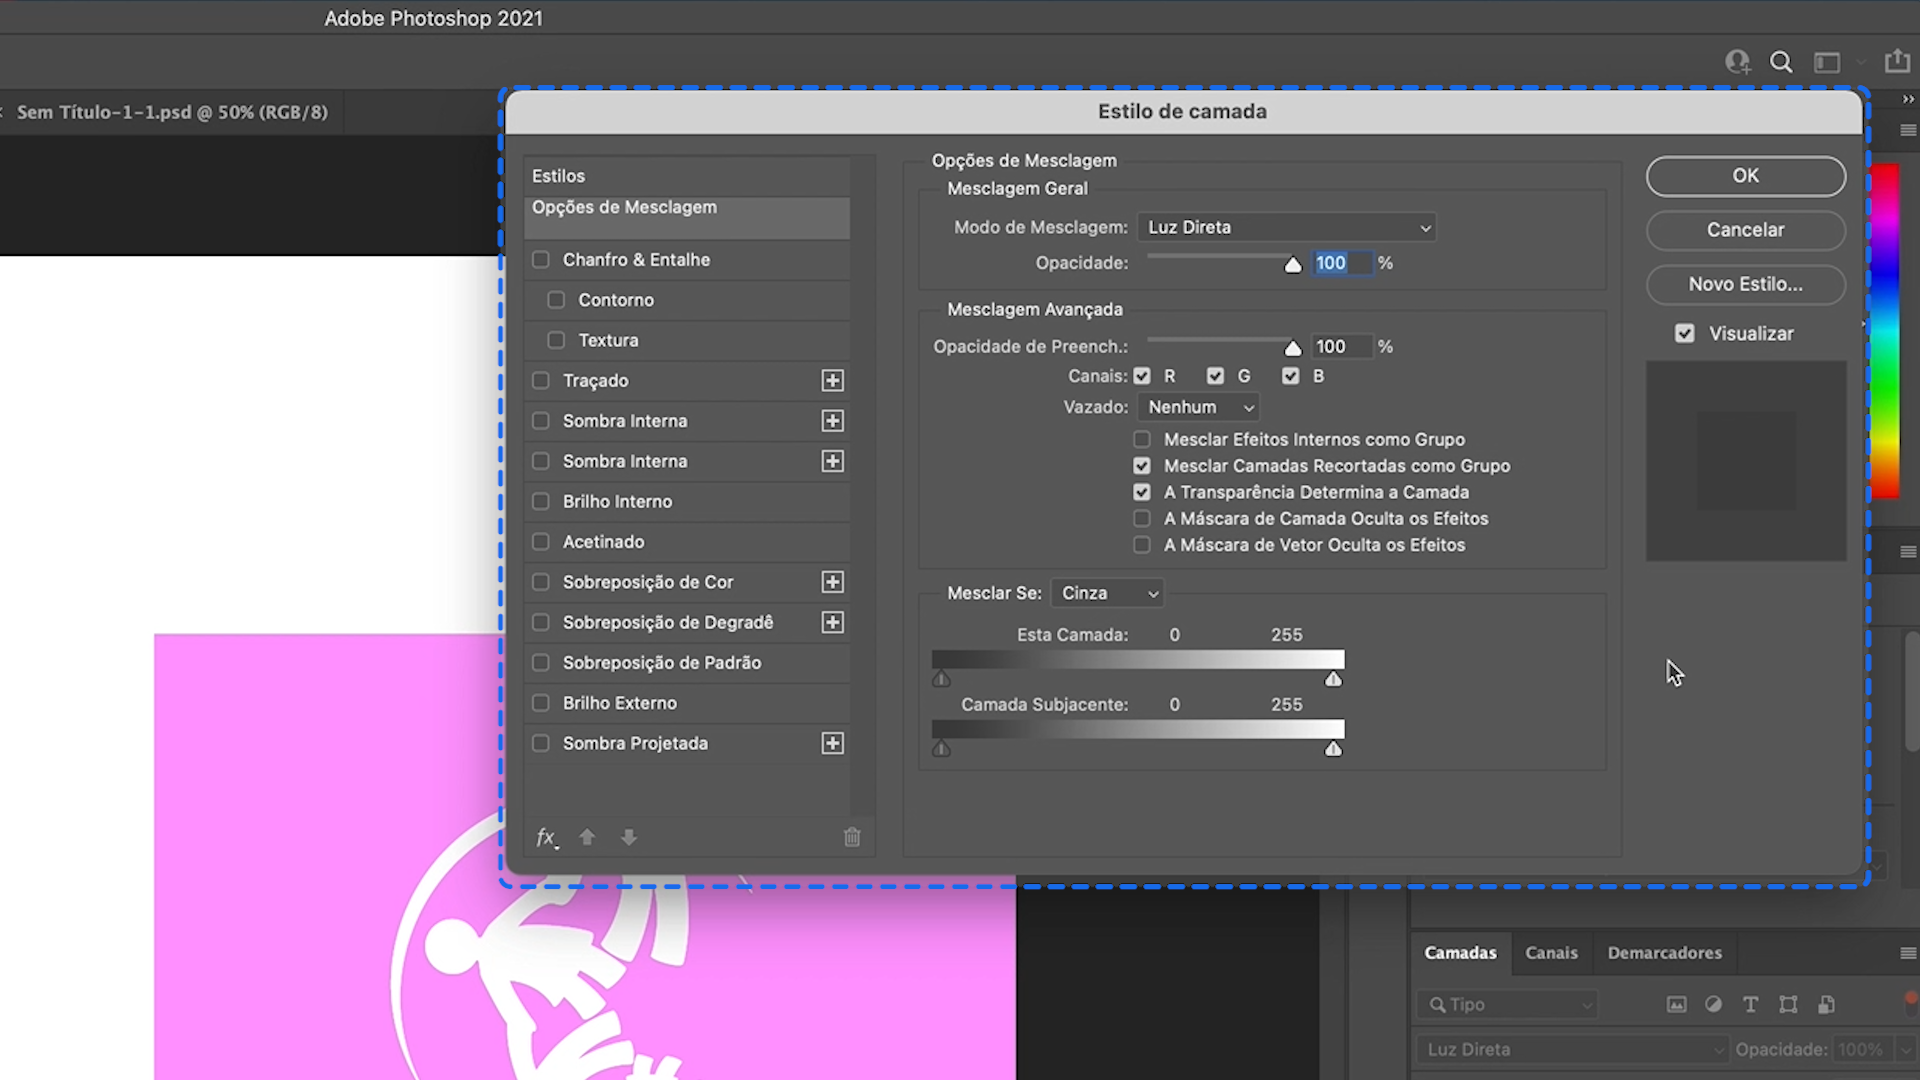This screenshot has height=1080, width=1920.
Task: Click the Novo Estilo button
Action: click(x=1745, y=284)
